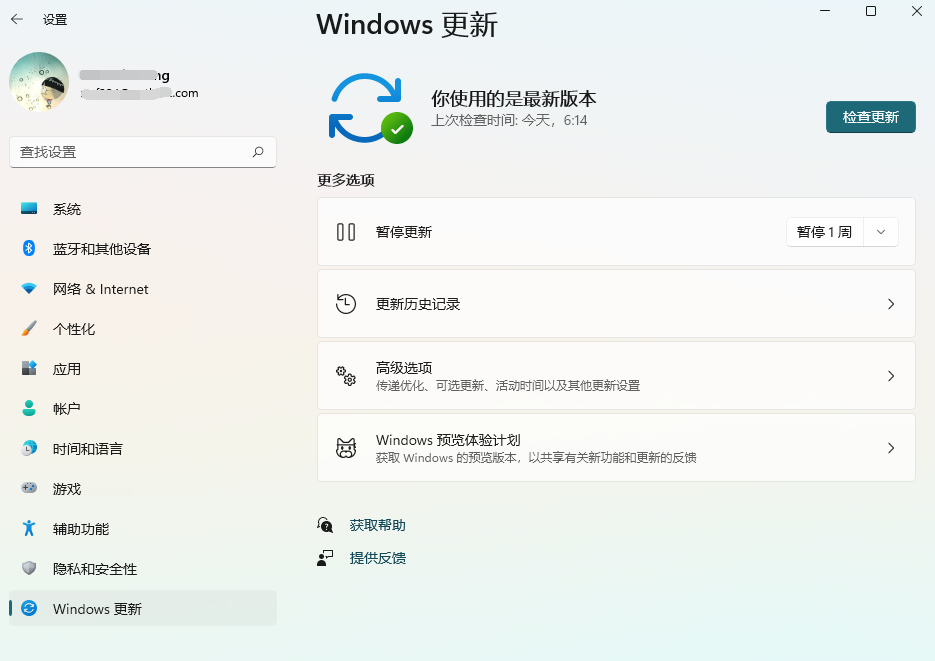
Task: Open 网络 & Internet settings
Action: coord(143,288)
